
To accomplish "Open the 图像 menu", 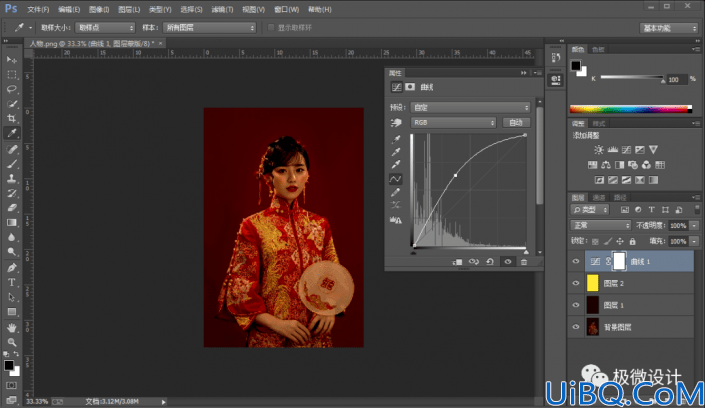I will click(x=99, y=9).
